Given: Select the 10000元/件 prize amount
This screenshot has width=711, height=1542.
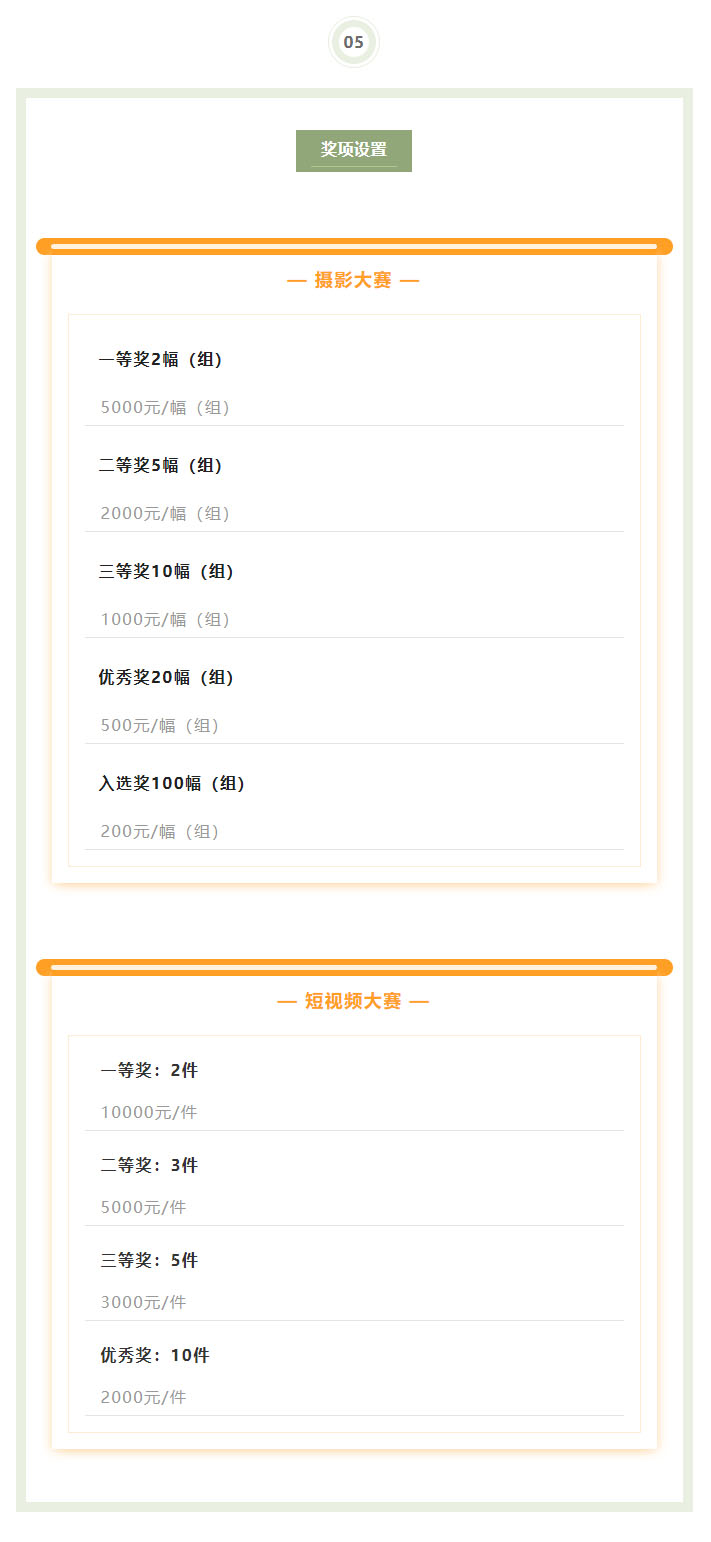Looking at the screenshot, I should pyautogui.click(x=149, y=1113).
